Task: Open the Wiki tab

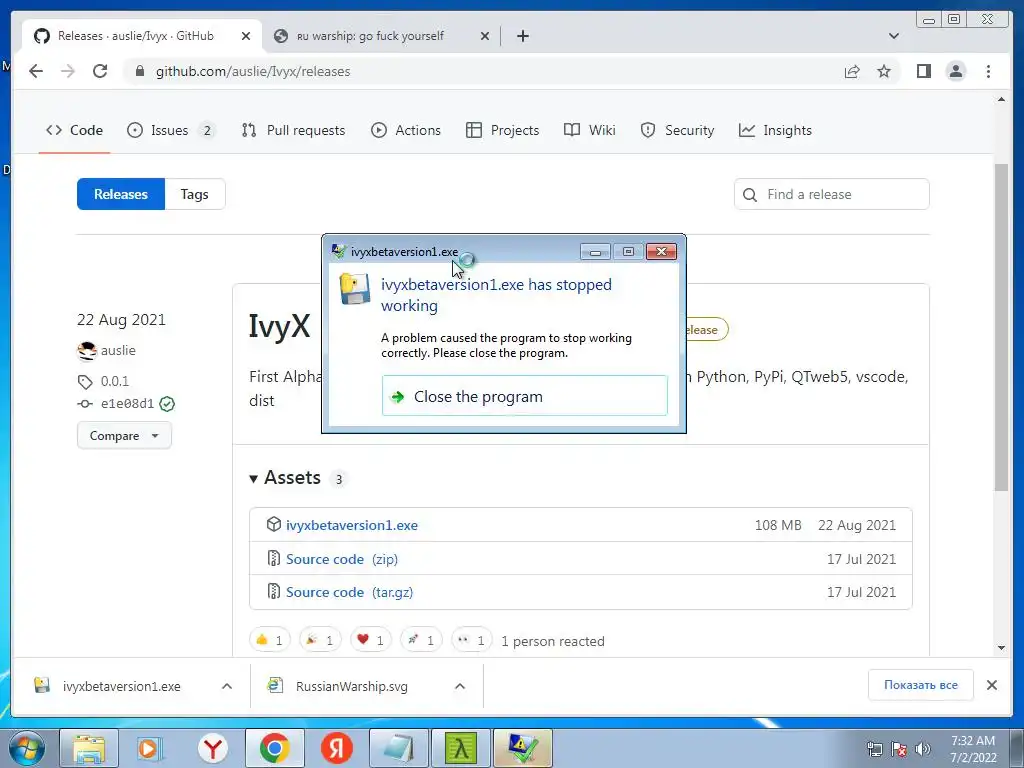Action: click(590, 130)
